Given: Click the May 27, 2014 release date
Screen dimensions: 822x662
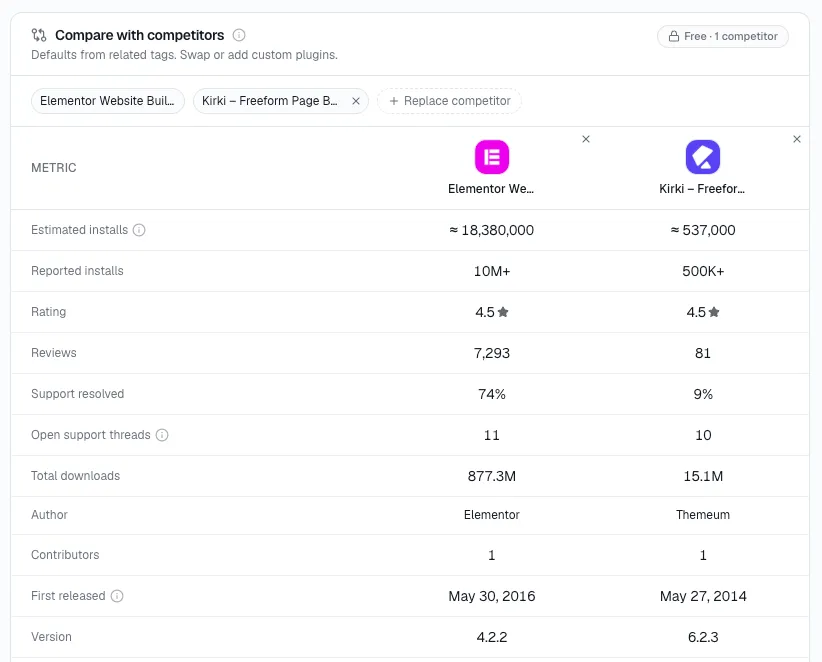Looking at the screenshot, I should [703, 596].
